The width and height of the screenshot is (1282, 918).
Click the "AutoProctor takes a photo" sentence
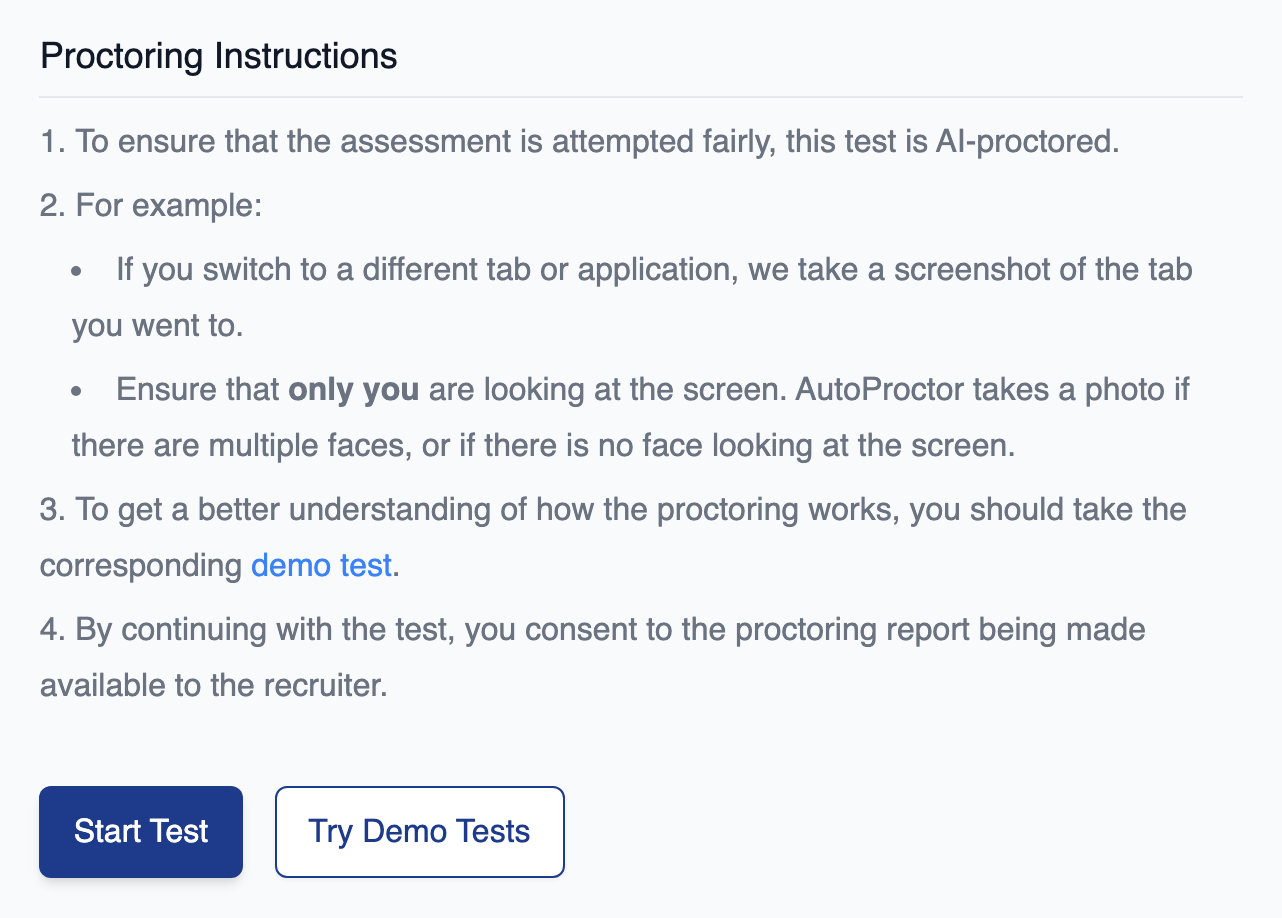pyautogui.click(x=992, y=389)
